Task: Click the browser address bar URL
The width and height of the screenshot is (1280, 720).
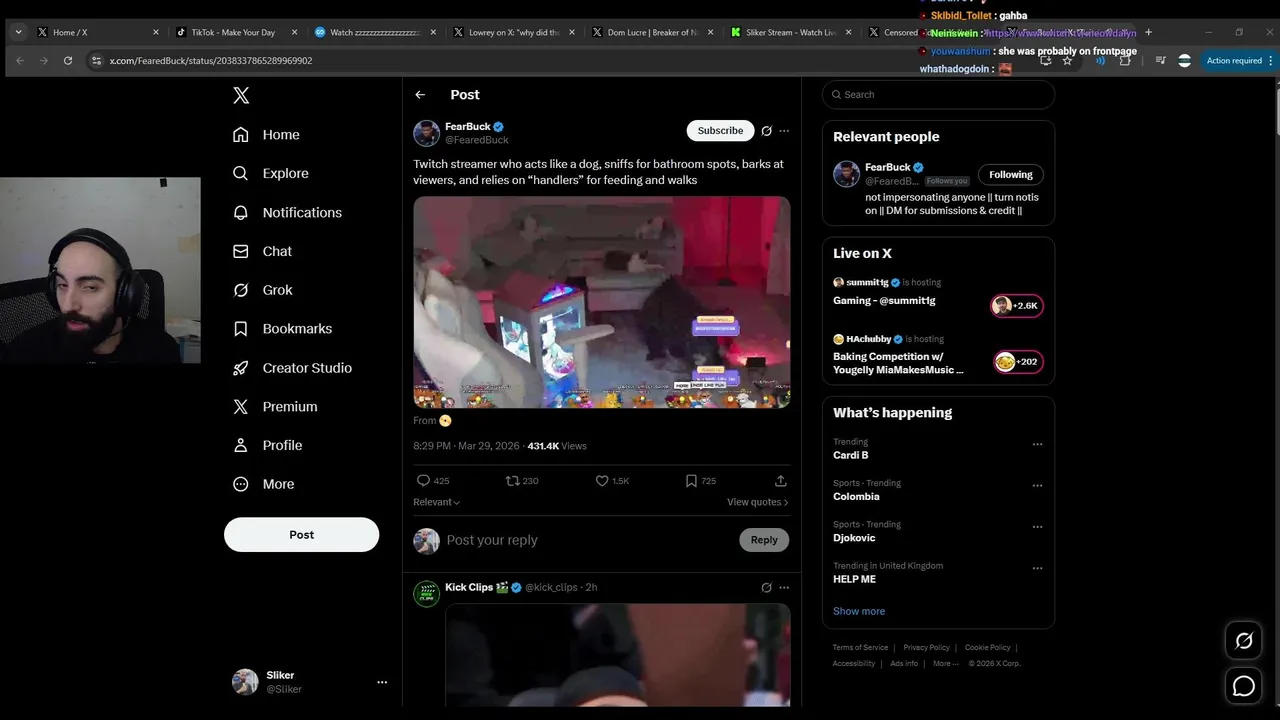Action: [x=211, y=61]
